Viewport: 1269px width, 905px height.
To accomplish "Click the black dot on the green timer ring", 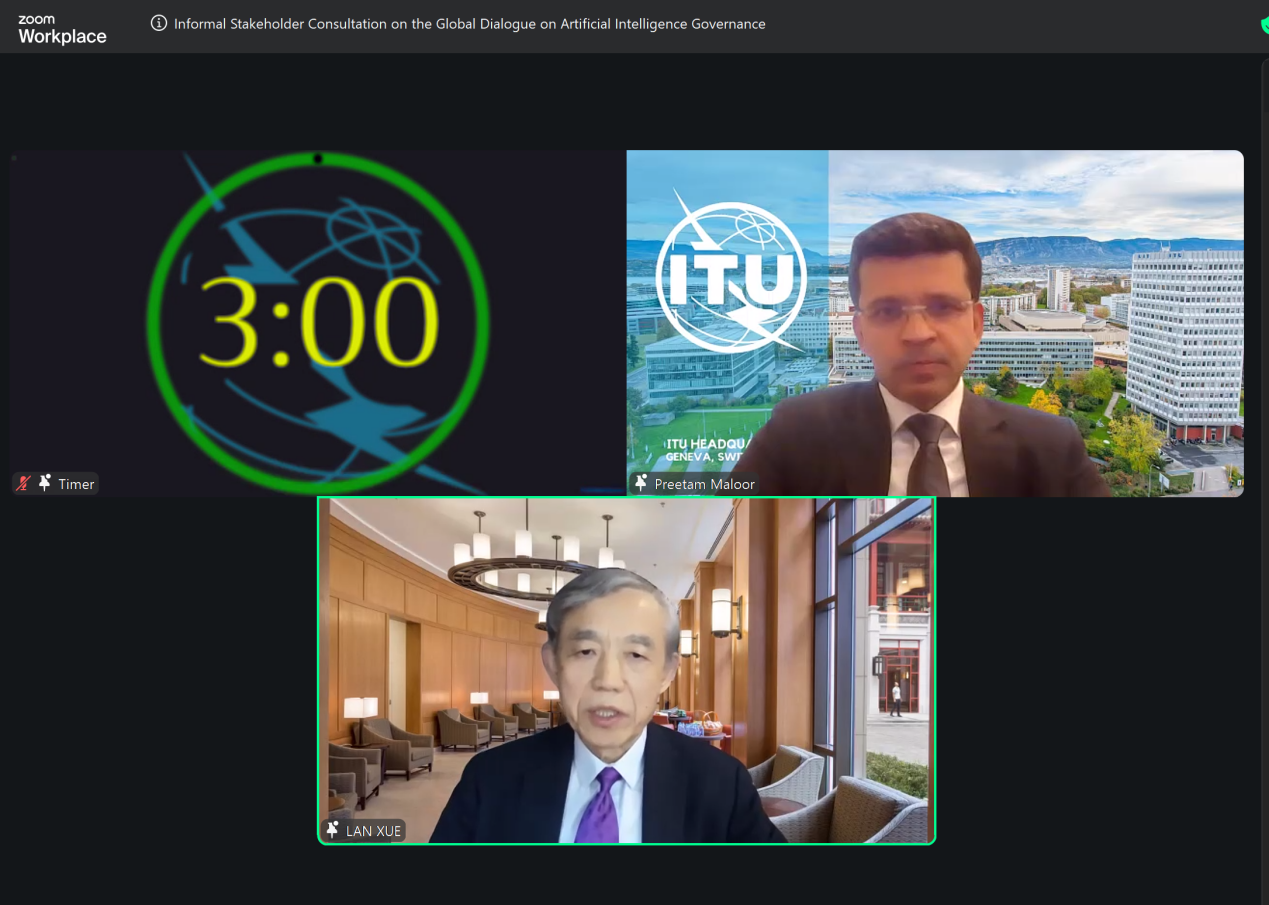I will click(x=318, y=158).
